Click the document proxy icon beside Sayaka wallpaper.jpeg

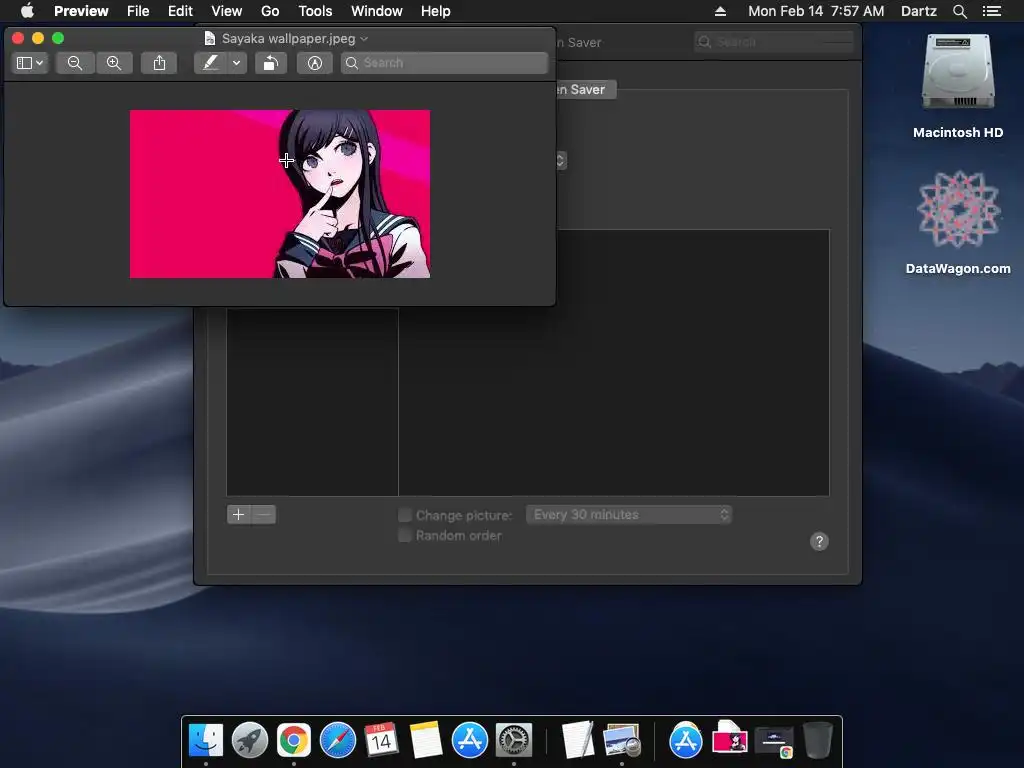210,39
